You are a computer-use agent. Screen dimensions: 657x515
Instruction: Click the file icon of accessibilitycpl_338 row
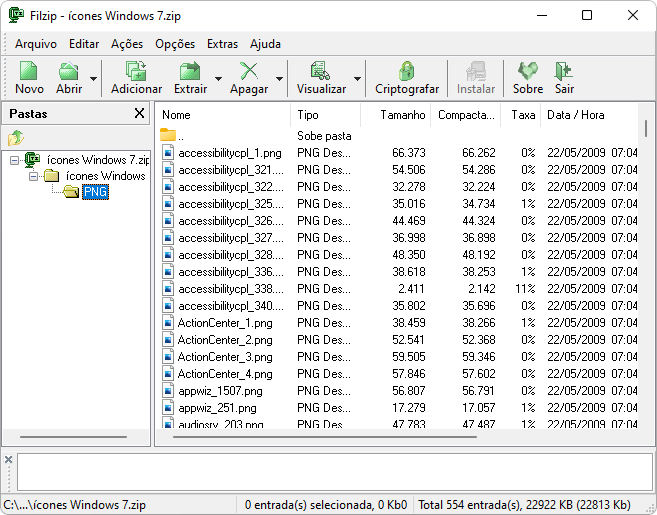click(168, 288)
